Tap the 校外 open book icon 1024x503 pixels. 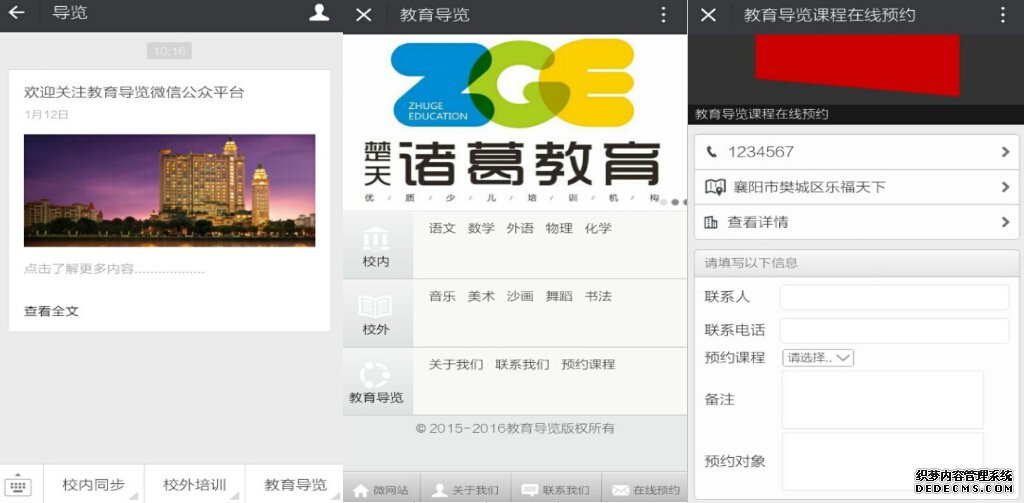coord(376,306)
